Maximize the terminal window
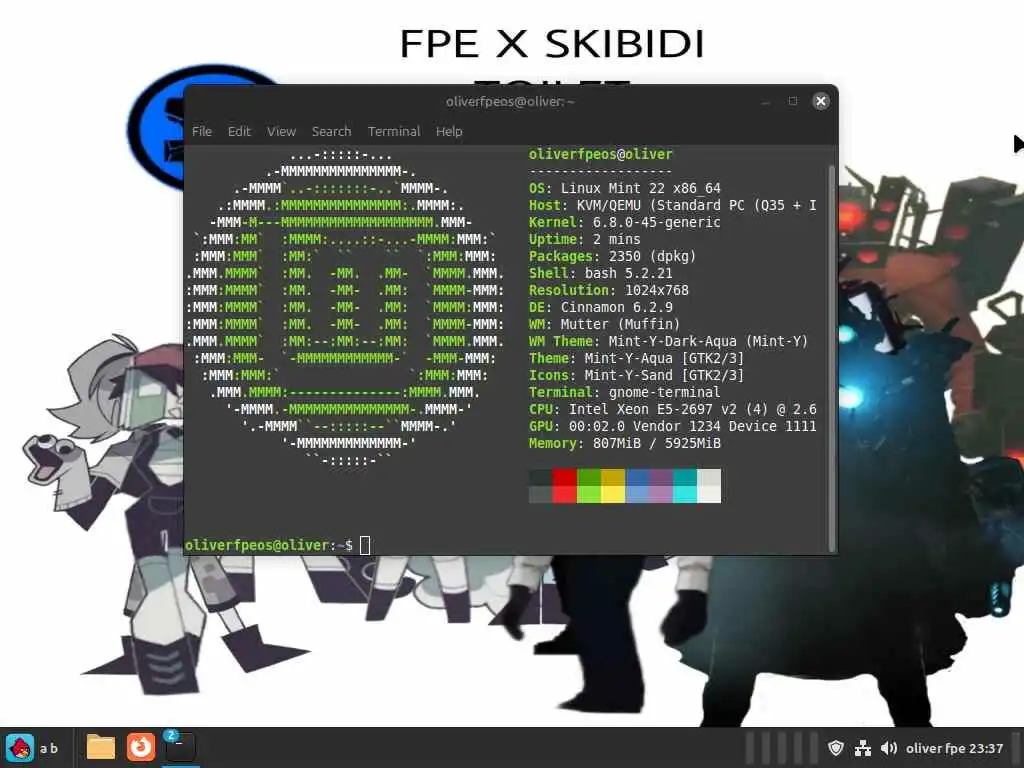Image resolution: width=1024 pixels, height=768 pixels. (793, 101)
